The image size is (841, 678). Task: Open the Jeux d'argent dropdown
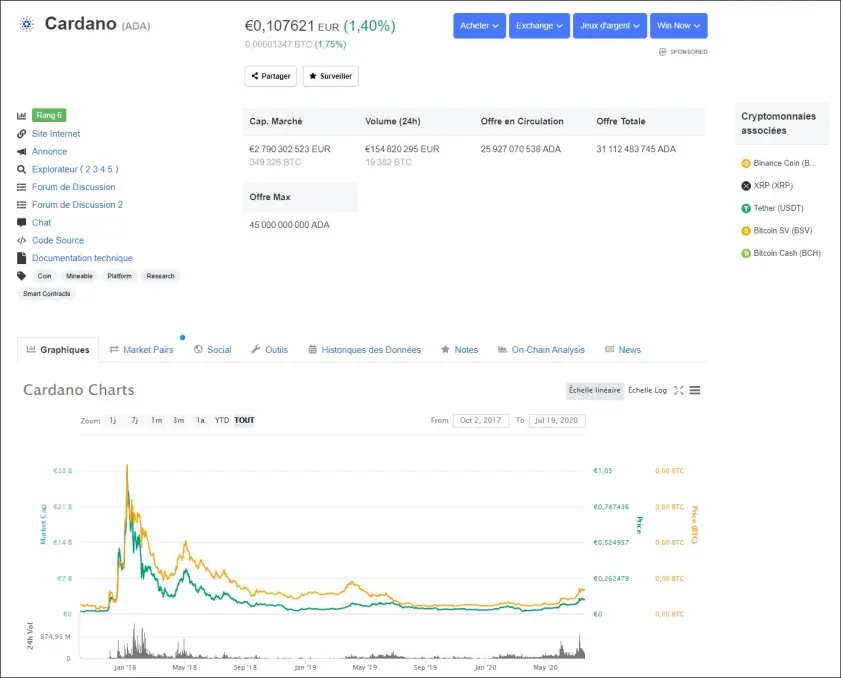(610, 26)
